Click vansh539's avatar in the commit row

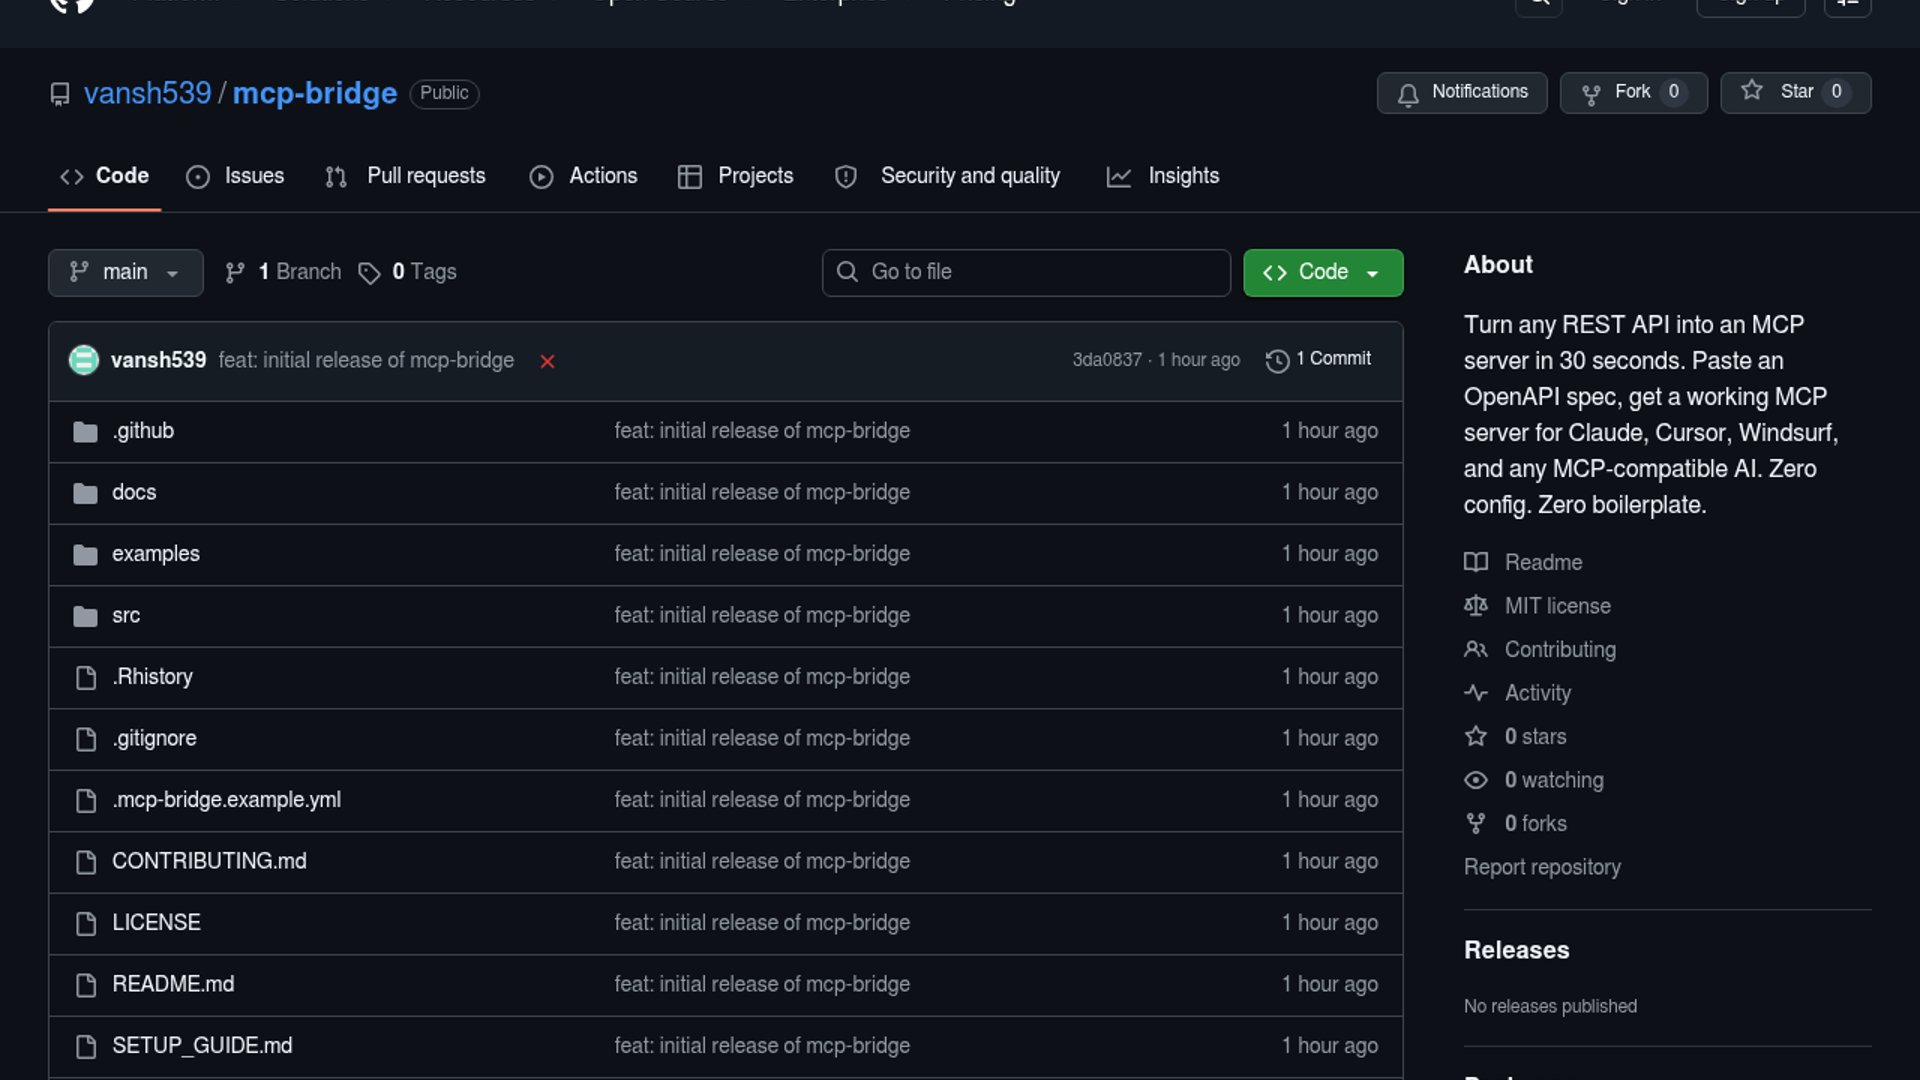click(84, 360)
